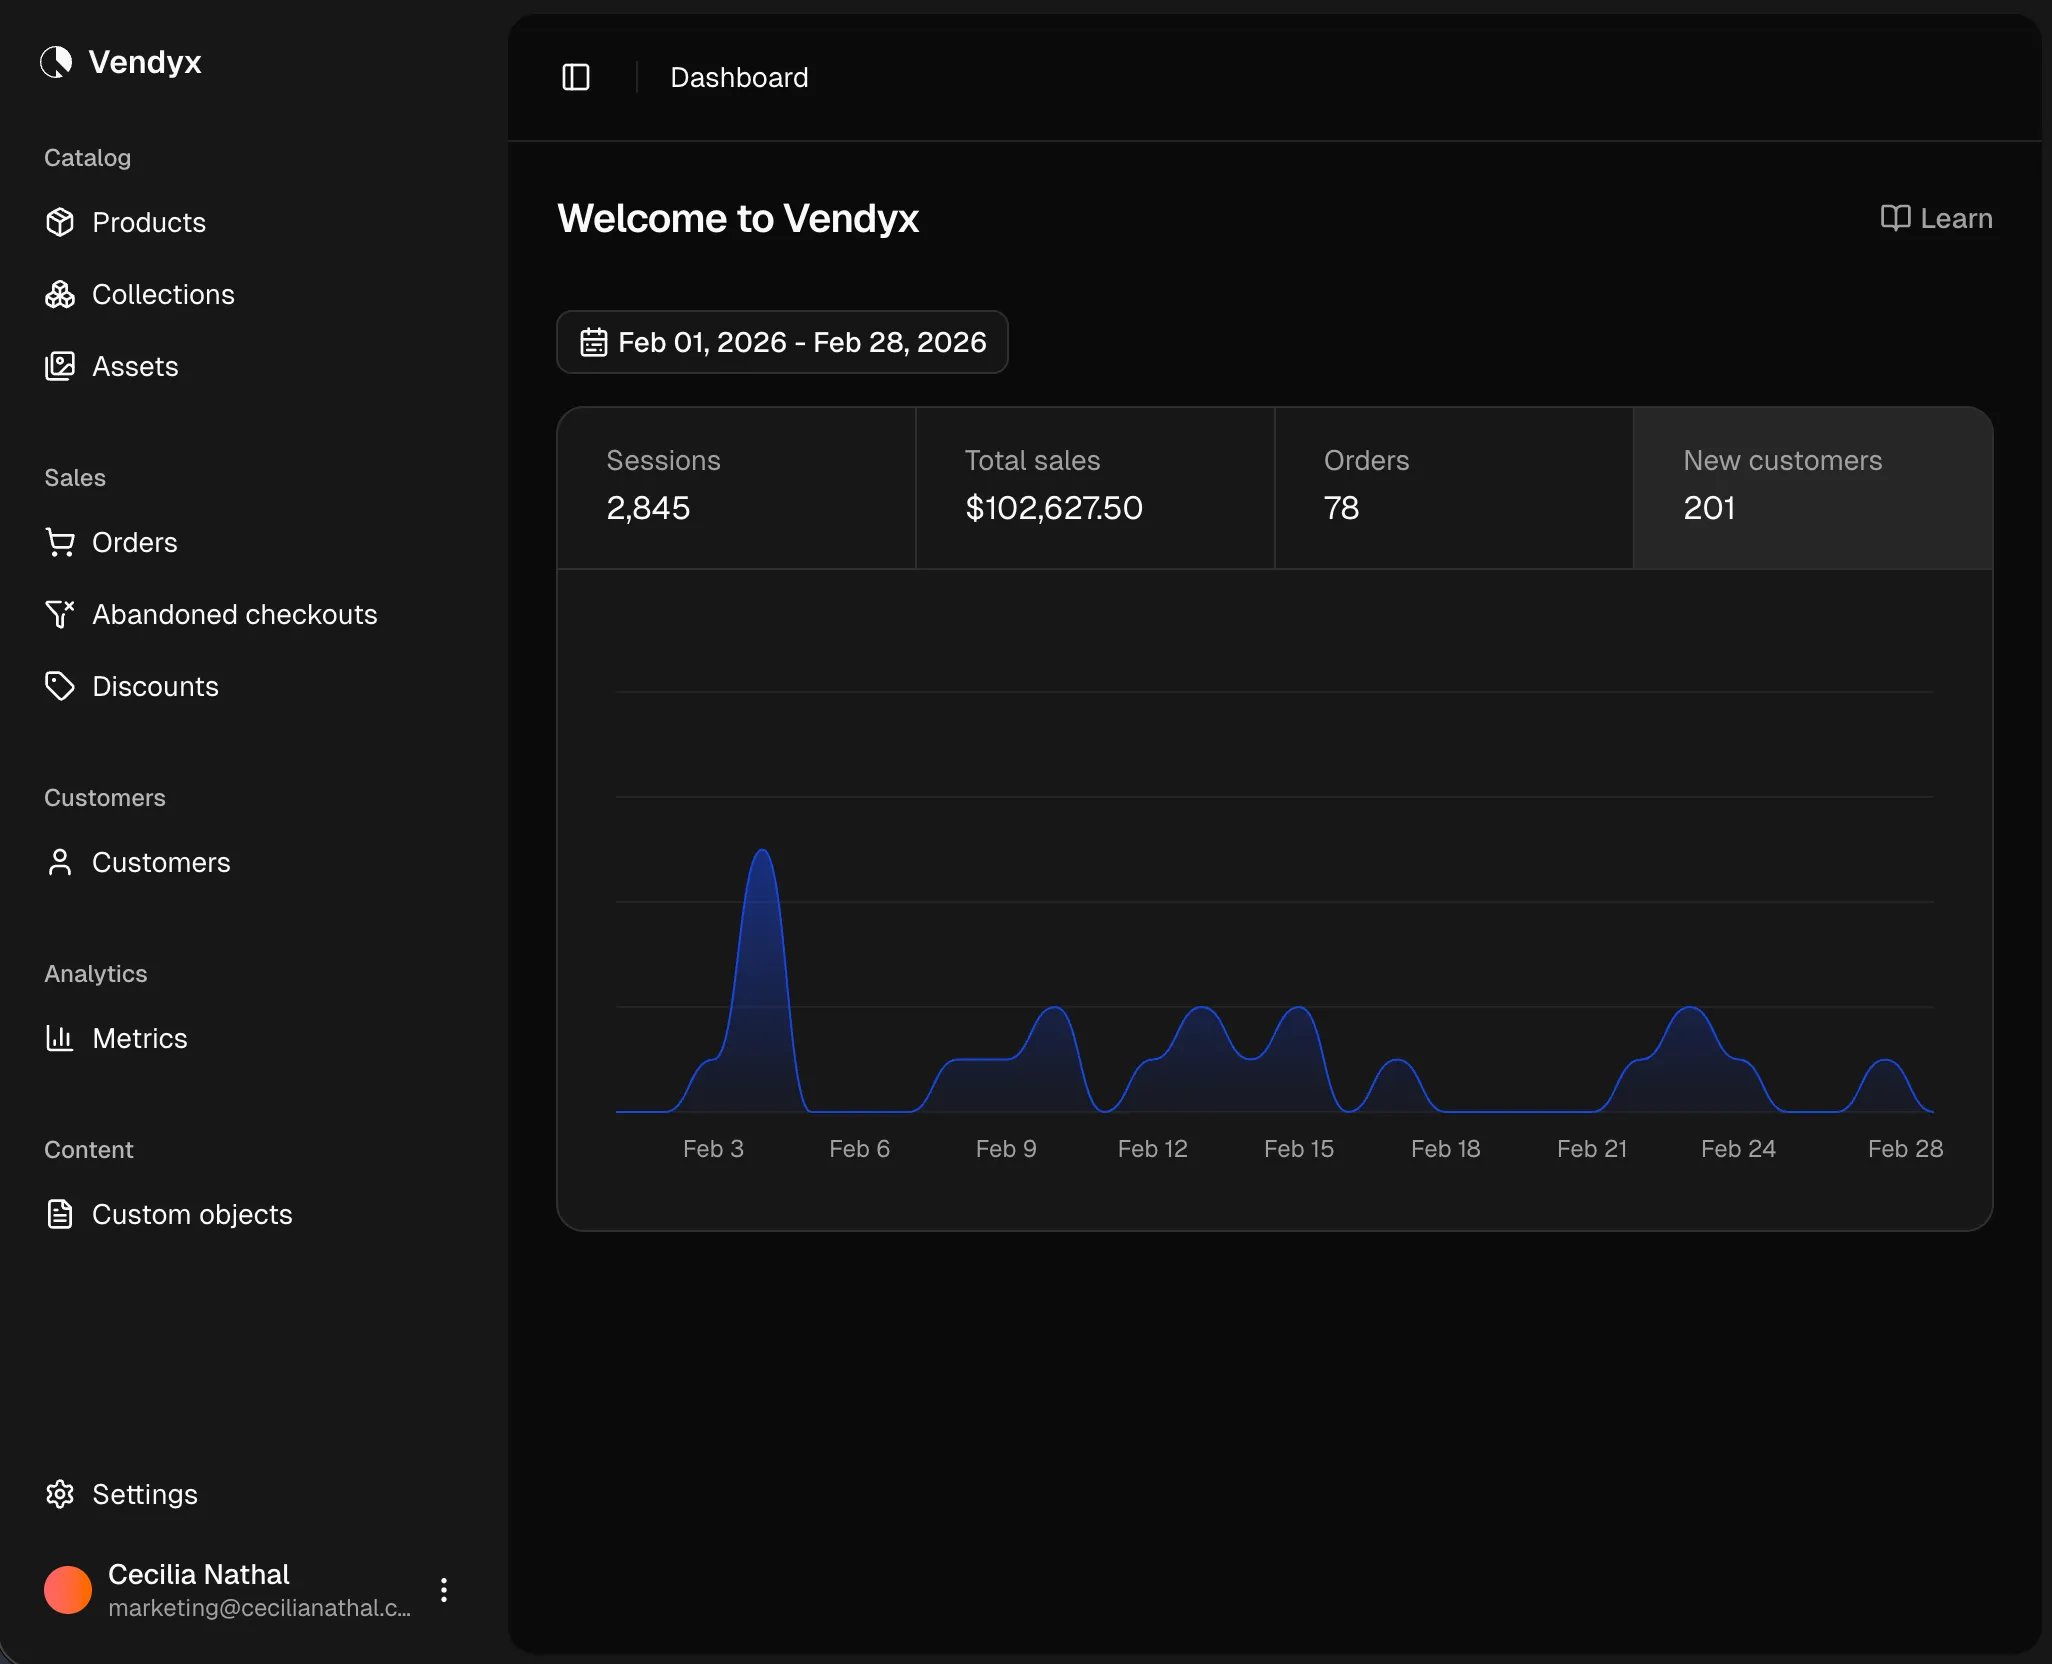Click the Assets image icon

tap(60, 366)
